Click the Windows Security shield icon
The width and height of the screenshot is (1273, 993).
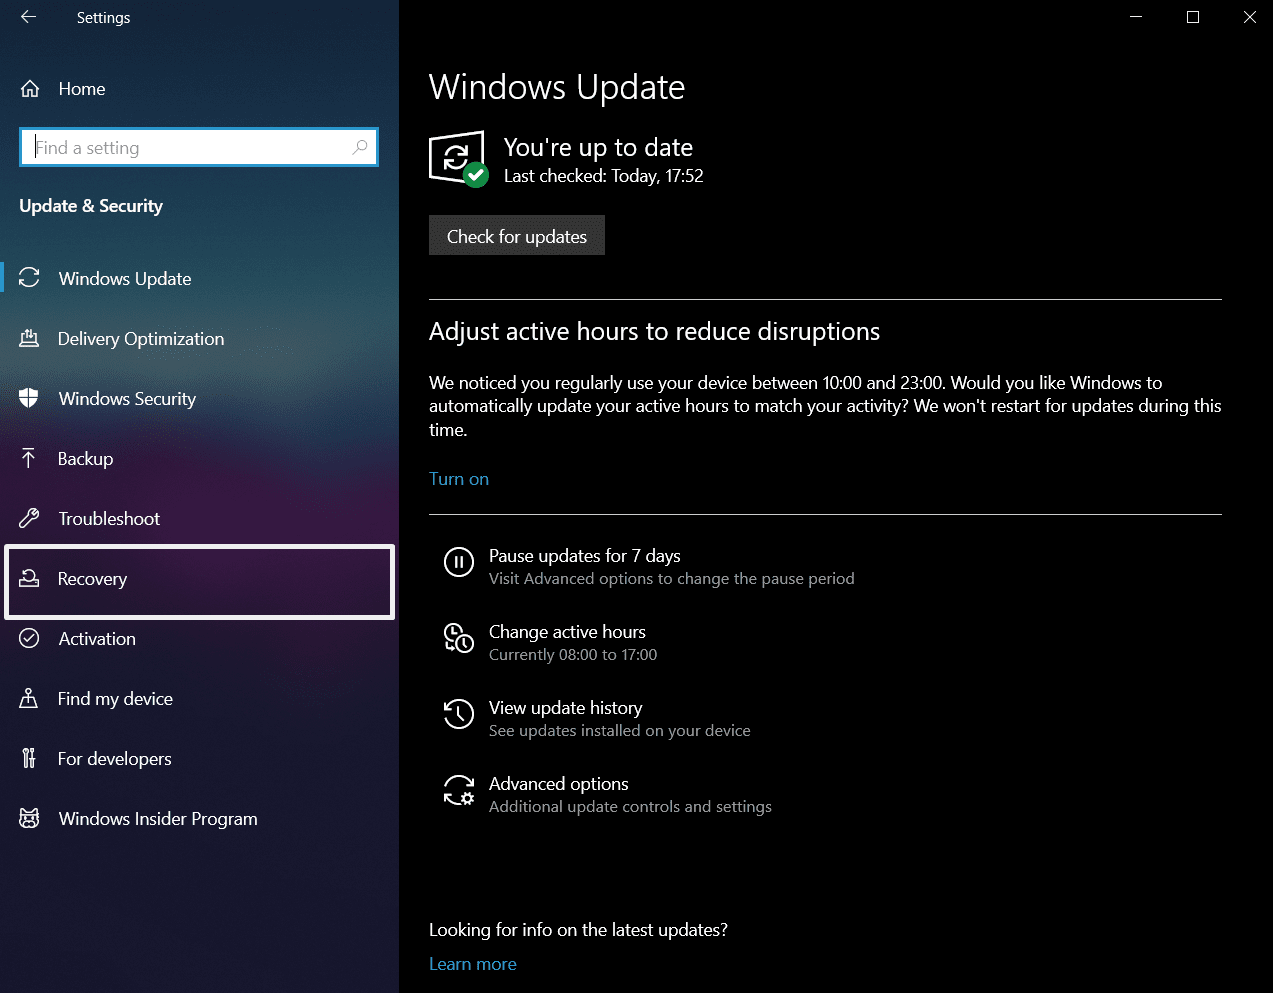click(x=29, y=398)
